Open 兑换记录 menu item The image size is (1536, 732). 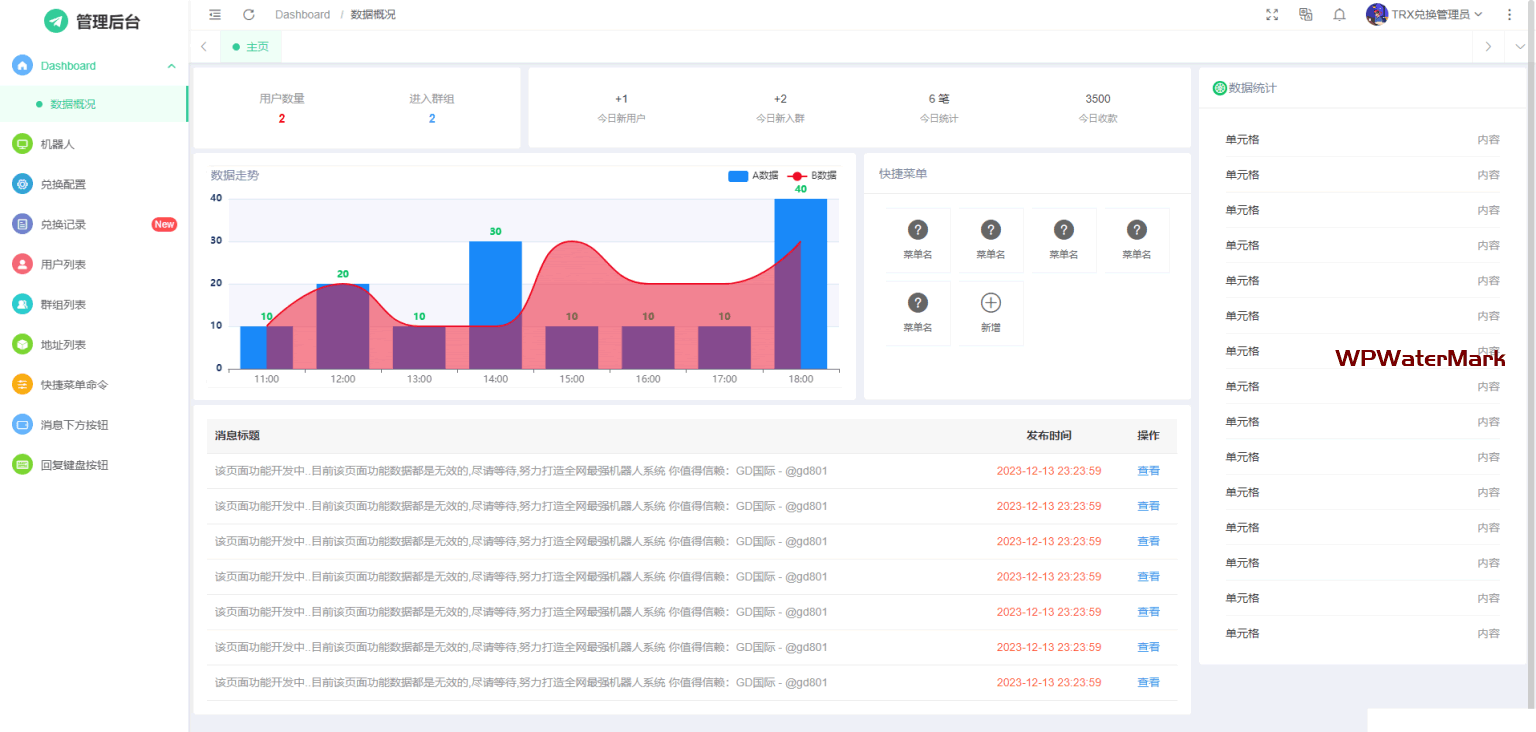coord(63,224)
